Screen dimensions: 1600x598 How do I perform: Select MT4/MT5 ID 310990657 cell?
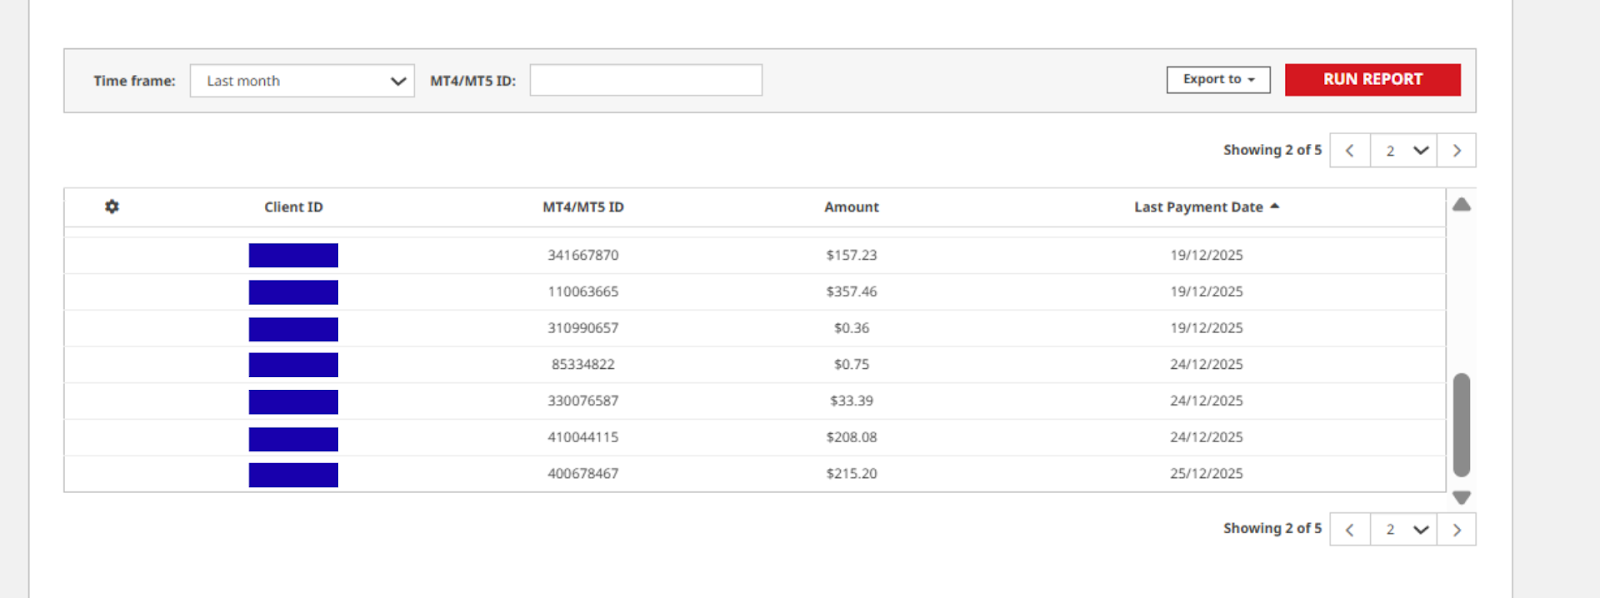tap(583, 328)
